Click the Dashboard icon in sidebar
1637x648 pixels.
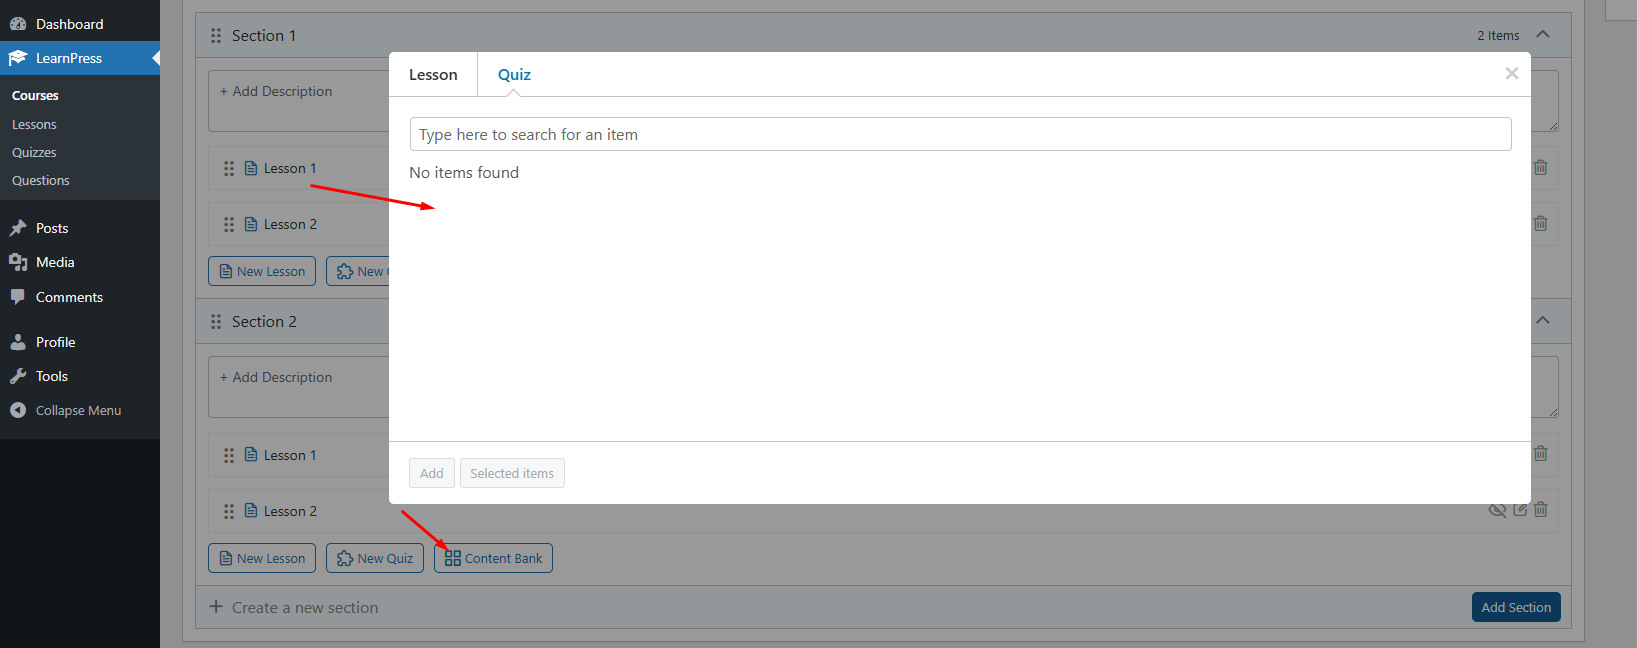tap(18, 24)
